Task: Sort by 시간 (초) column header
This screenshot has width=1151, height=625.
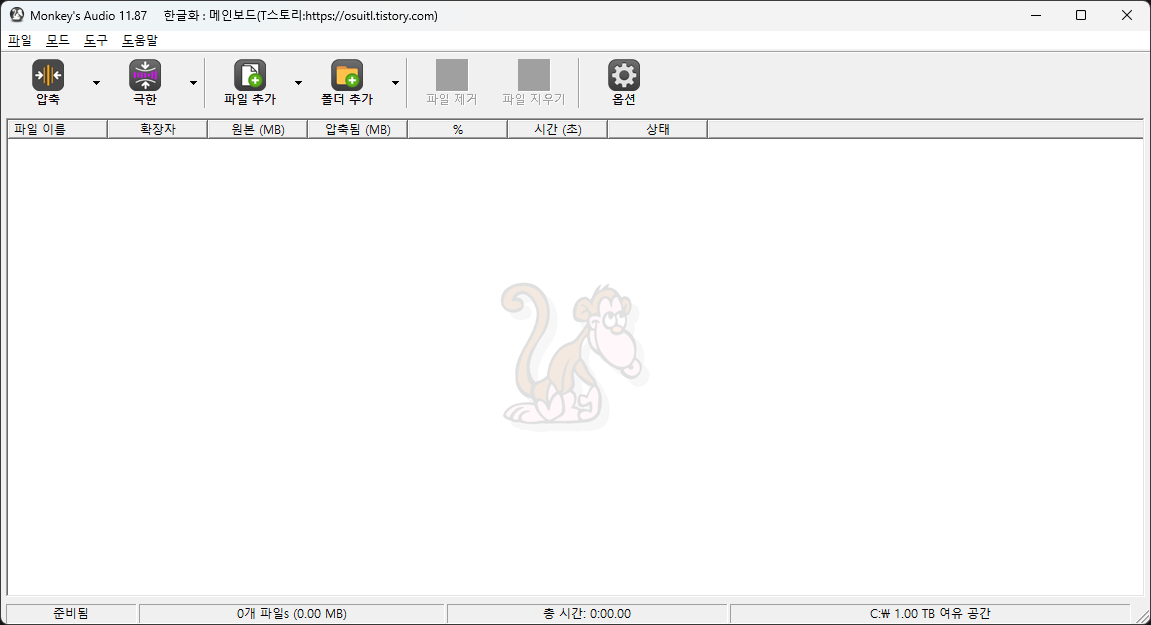Action: [557, 129]
